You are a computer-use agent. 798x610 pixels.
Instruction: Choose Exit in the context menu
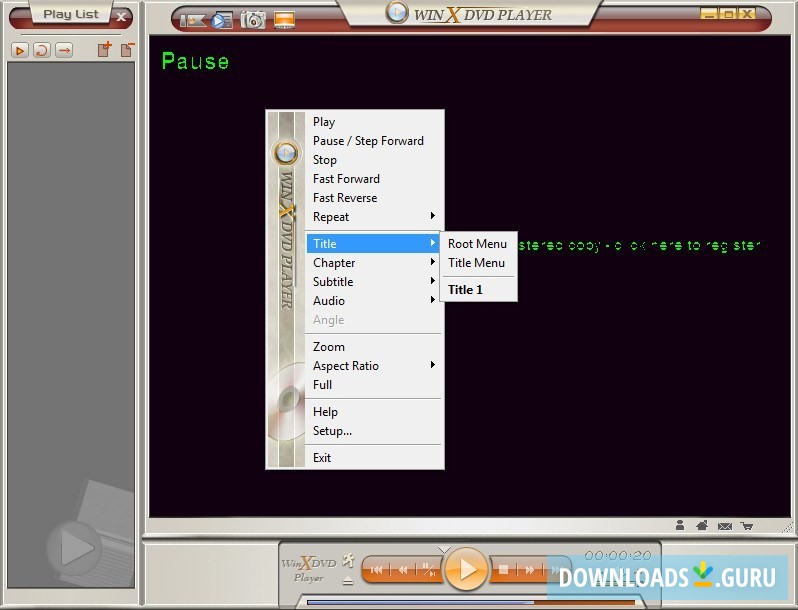point(375,458)
